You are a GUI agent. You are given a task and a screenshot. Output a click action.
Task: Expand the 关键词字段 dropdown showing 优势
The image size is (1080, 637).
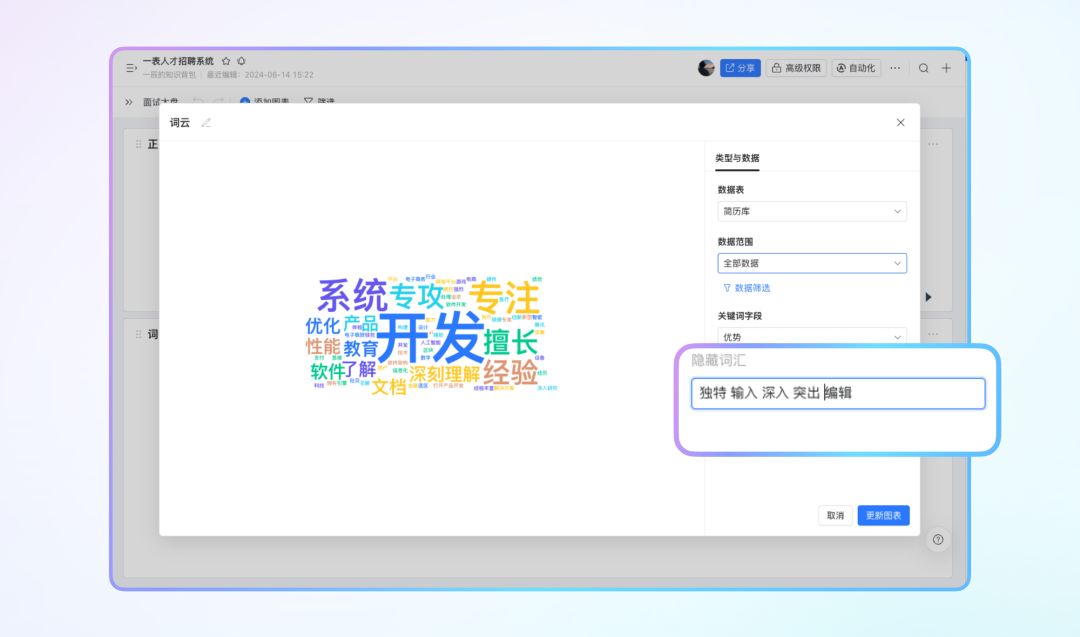tap(812, 337)
